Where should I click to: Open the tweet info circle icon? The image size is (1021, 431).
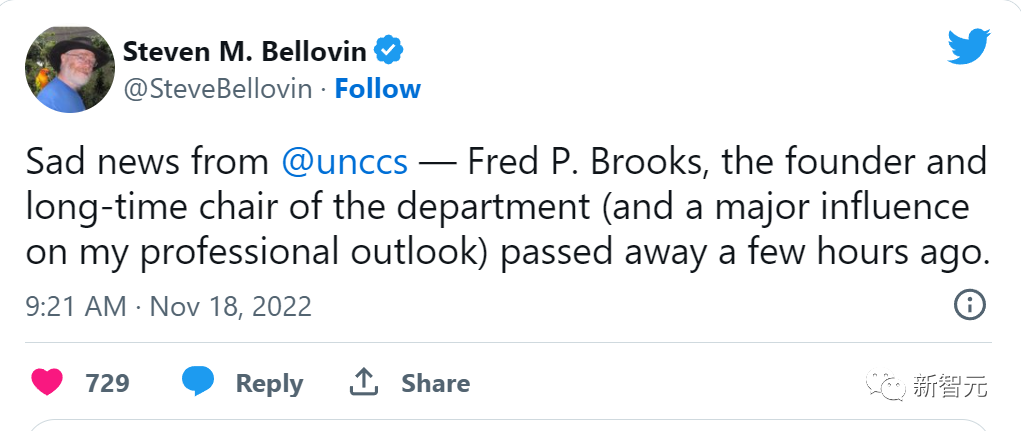[970, 305]
